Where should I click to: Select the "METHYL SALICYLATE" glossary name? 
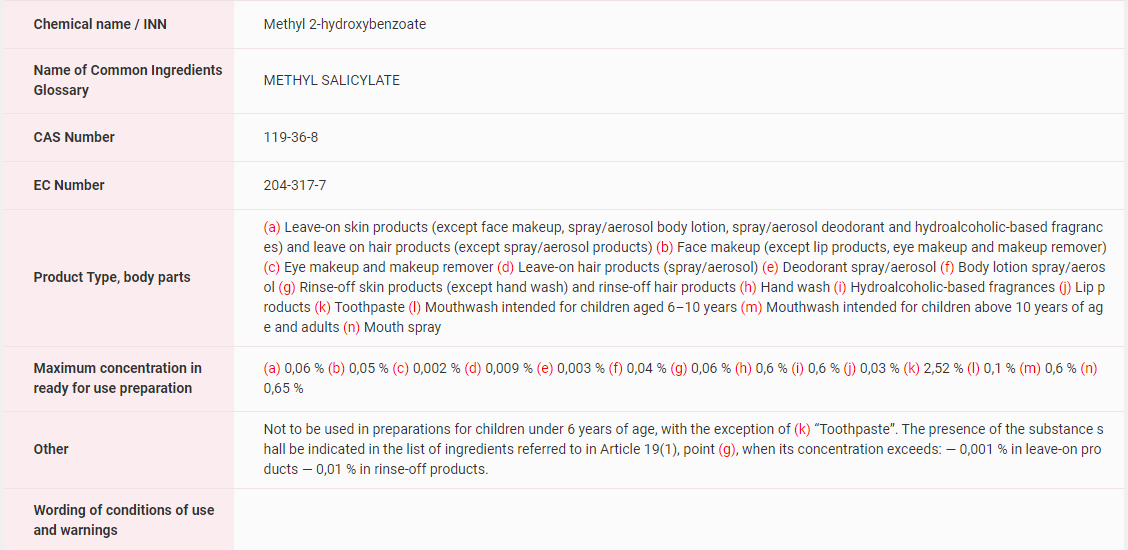click(x=331, y=80)
